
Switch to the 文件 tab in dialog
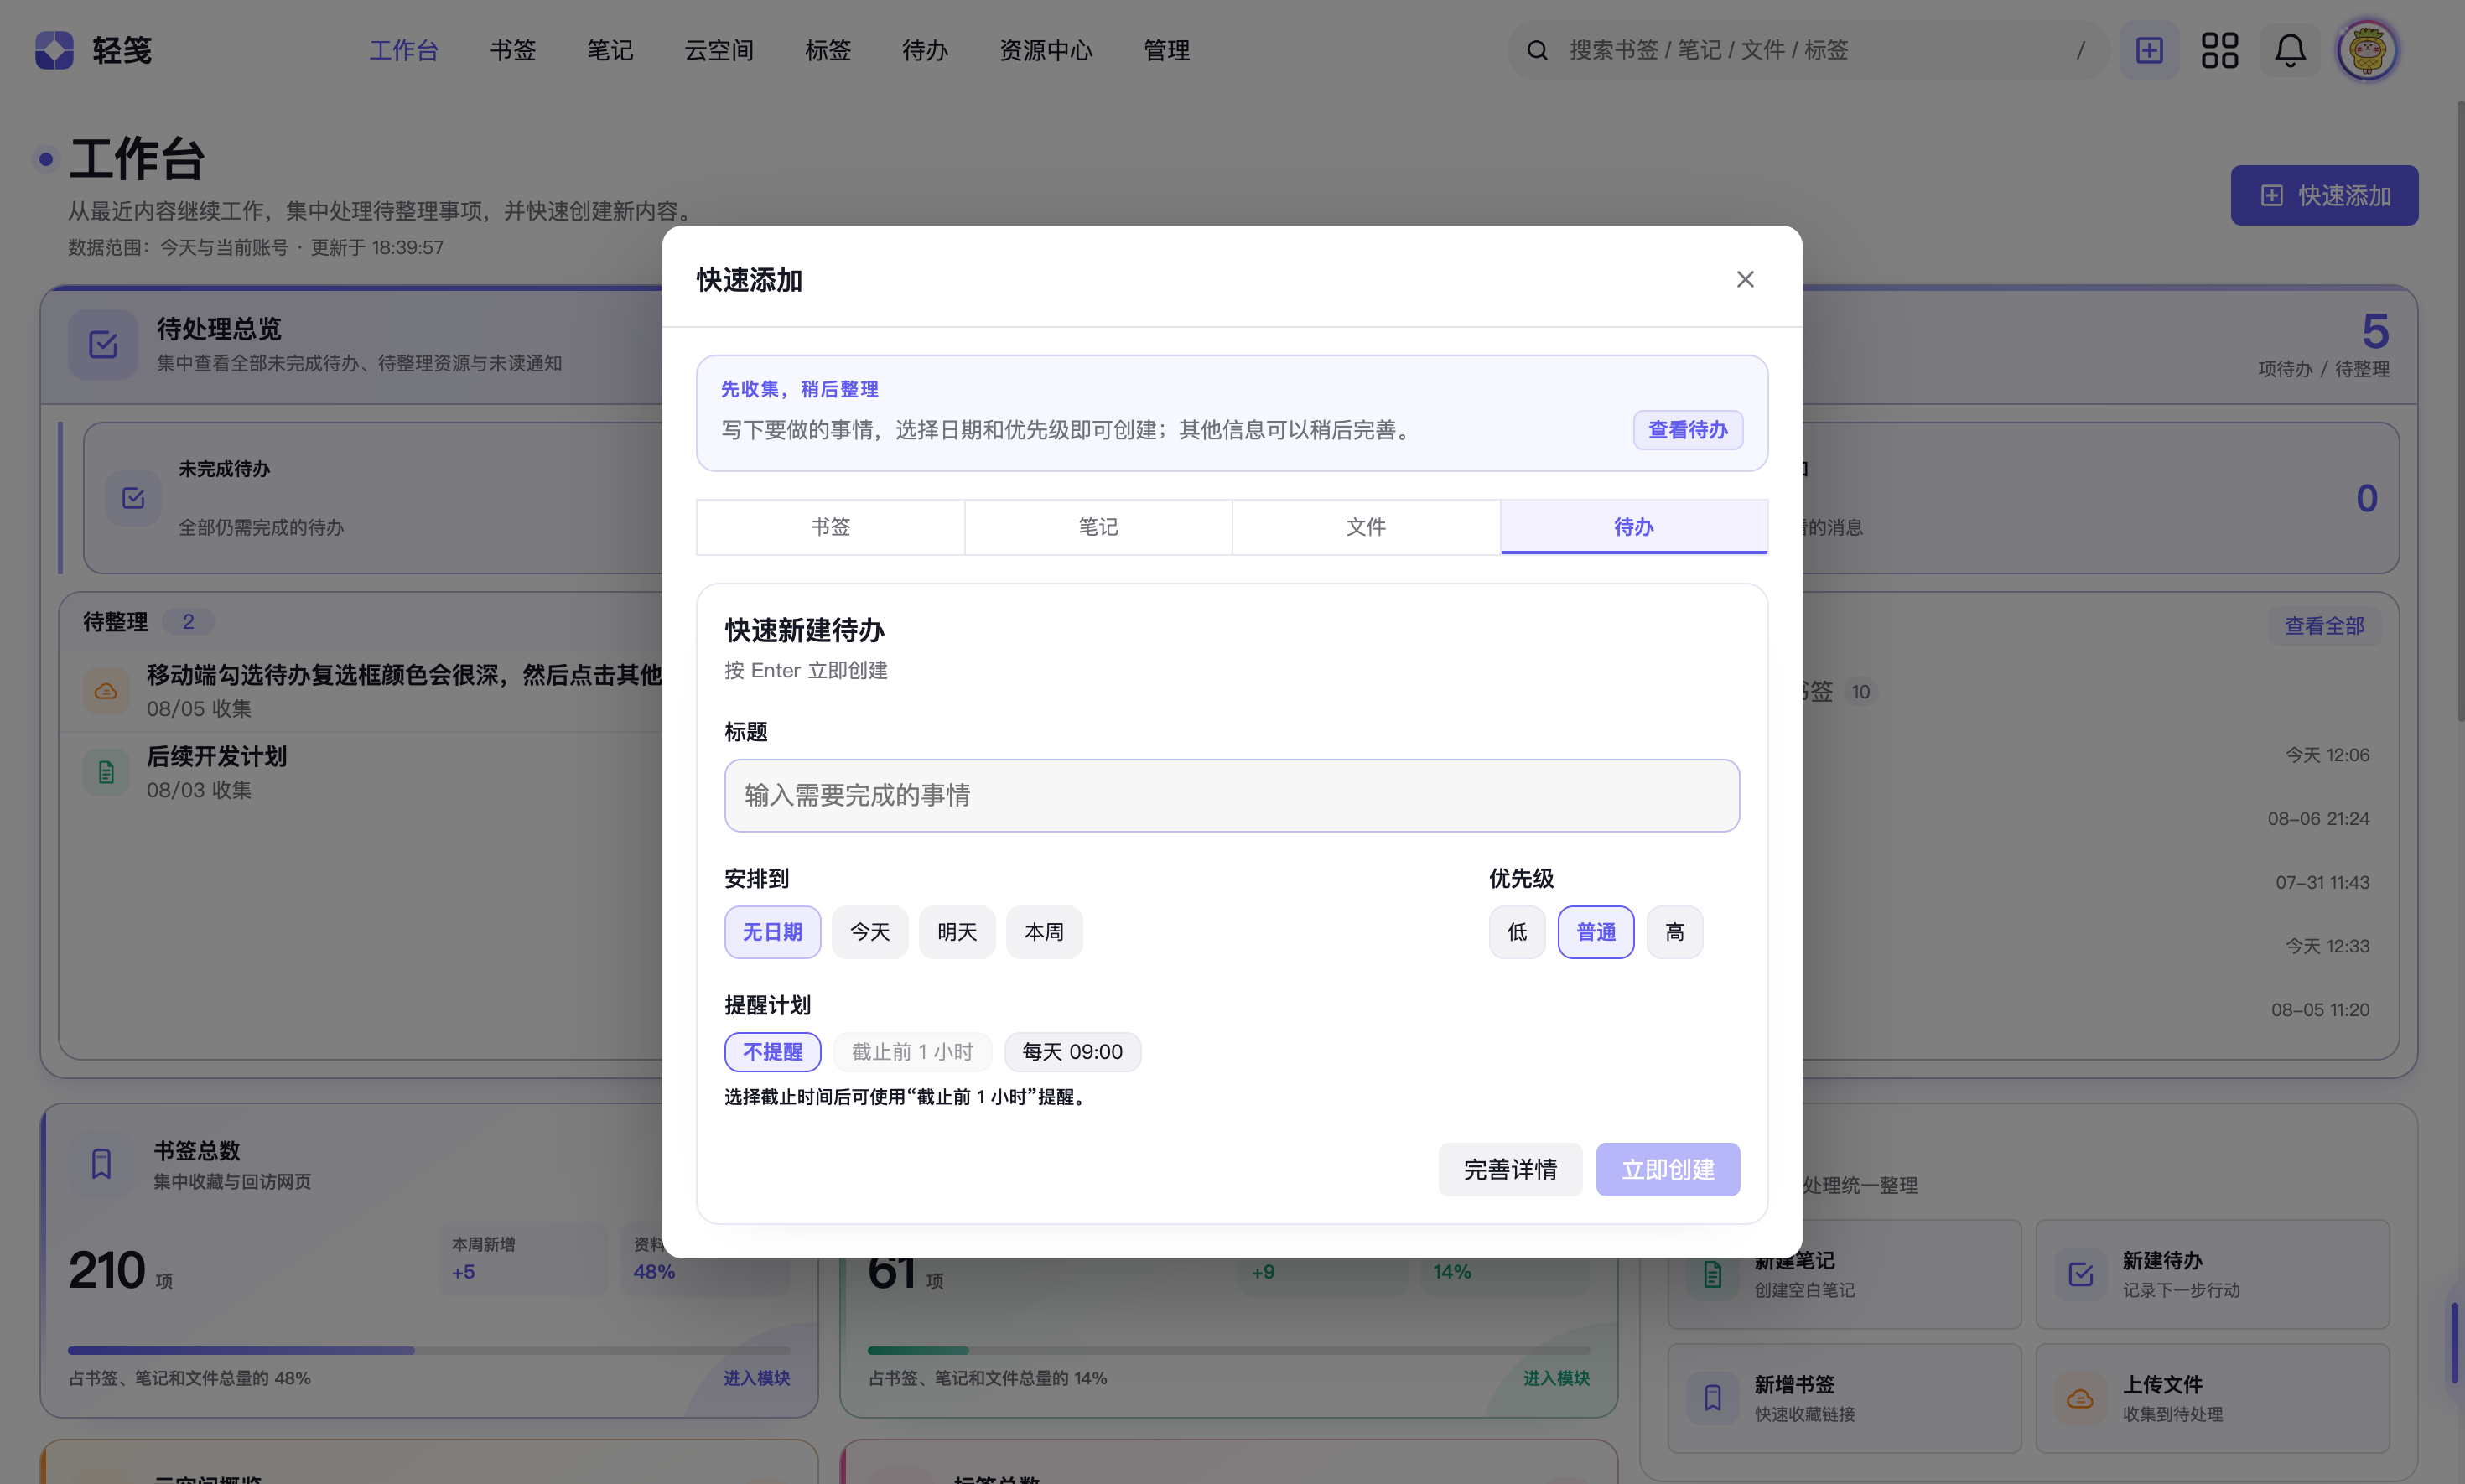(1366, 527)
